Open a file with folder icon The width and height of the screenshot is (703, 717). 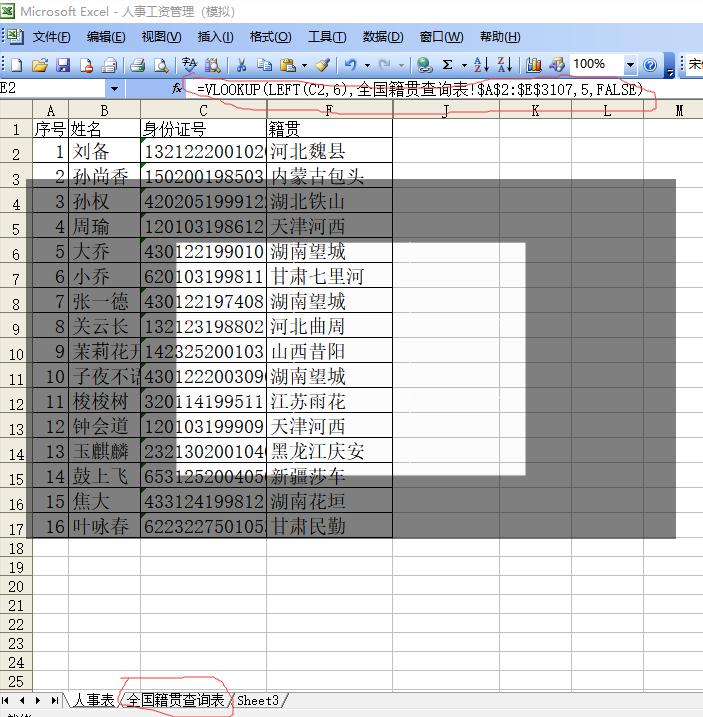tap(40, 65)
